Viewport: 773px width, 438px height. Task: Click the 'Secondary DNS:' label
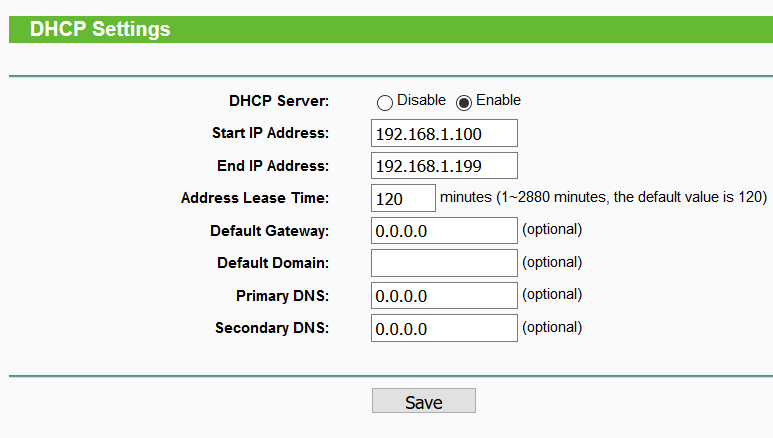[x=272, y=328]
